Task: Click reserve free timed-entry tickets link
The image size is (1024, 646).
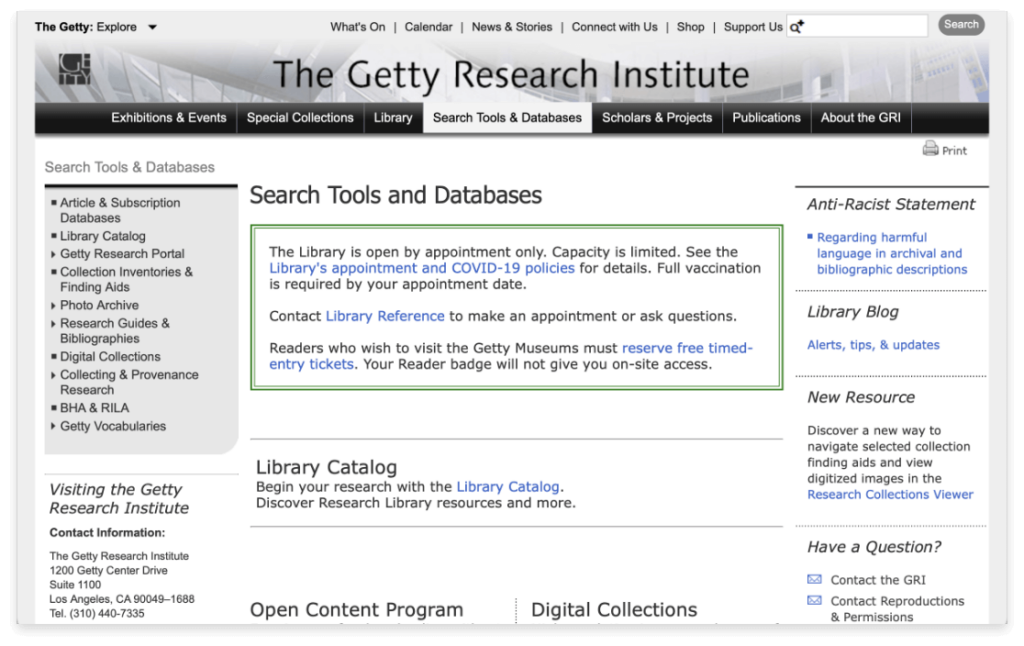Action: pos(511,356)
